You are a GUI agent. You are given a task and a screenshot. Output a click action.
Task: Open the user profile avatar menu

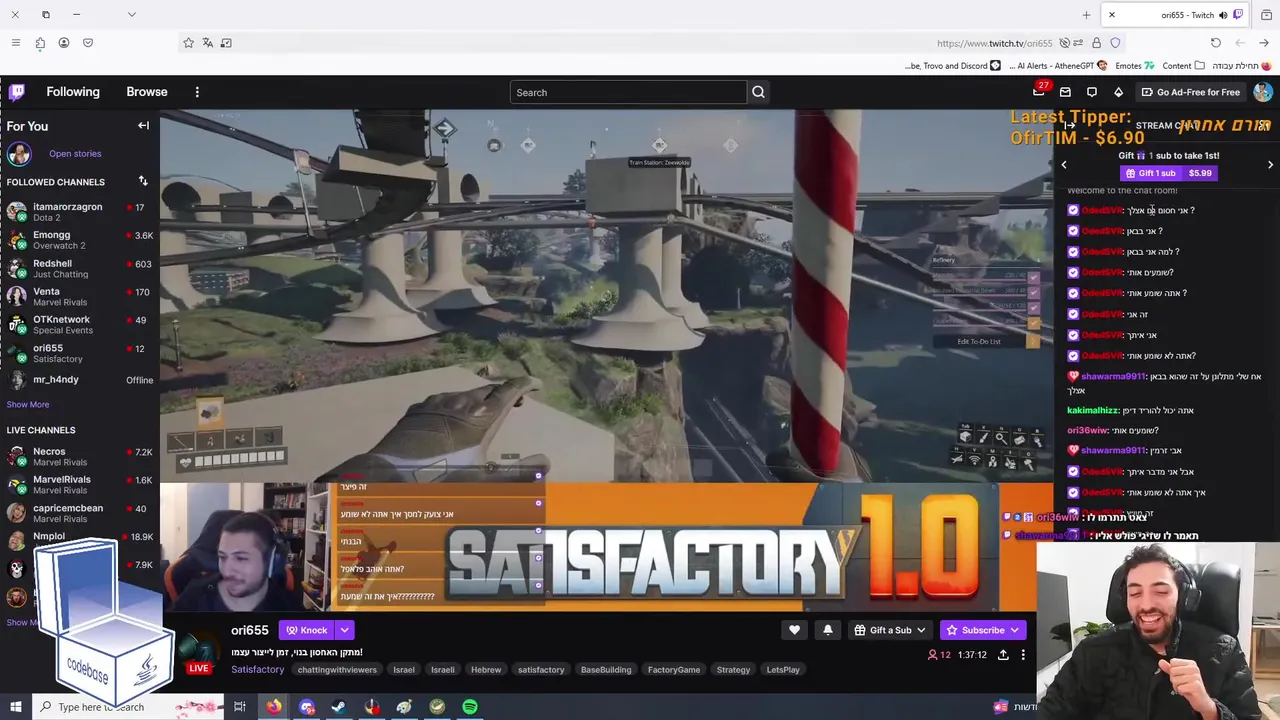click(x=1263, y=92)
